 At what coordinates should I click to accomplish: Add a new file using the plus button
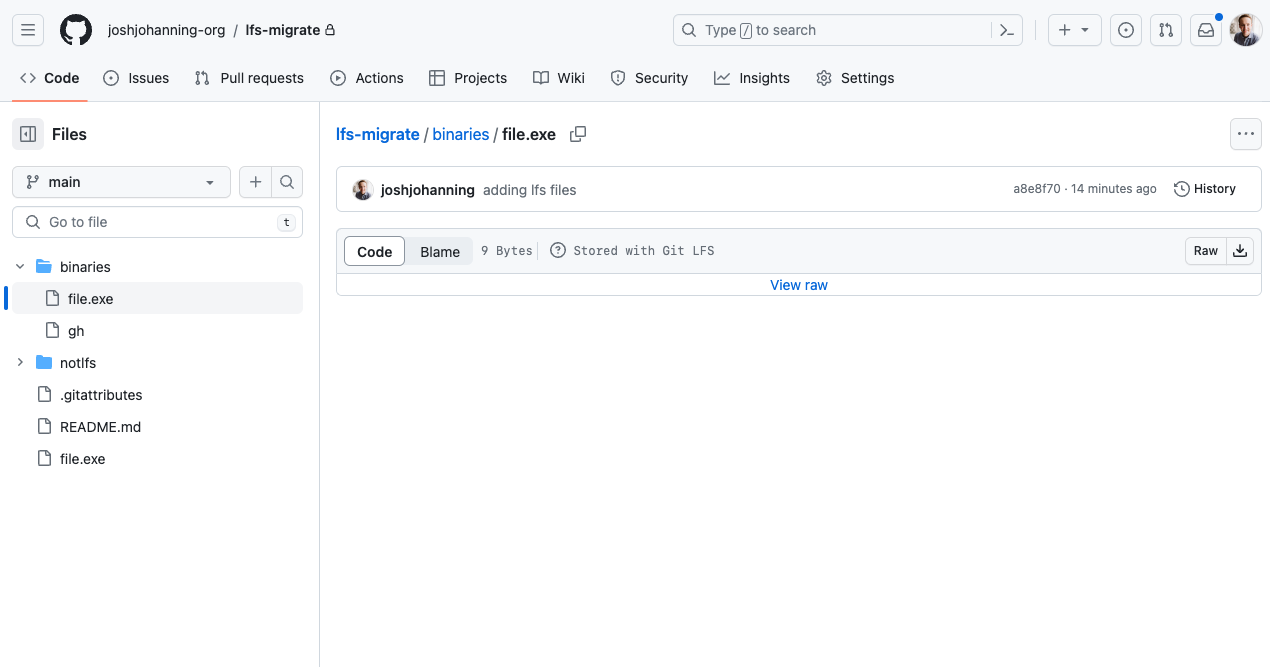pos(255,182)
